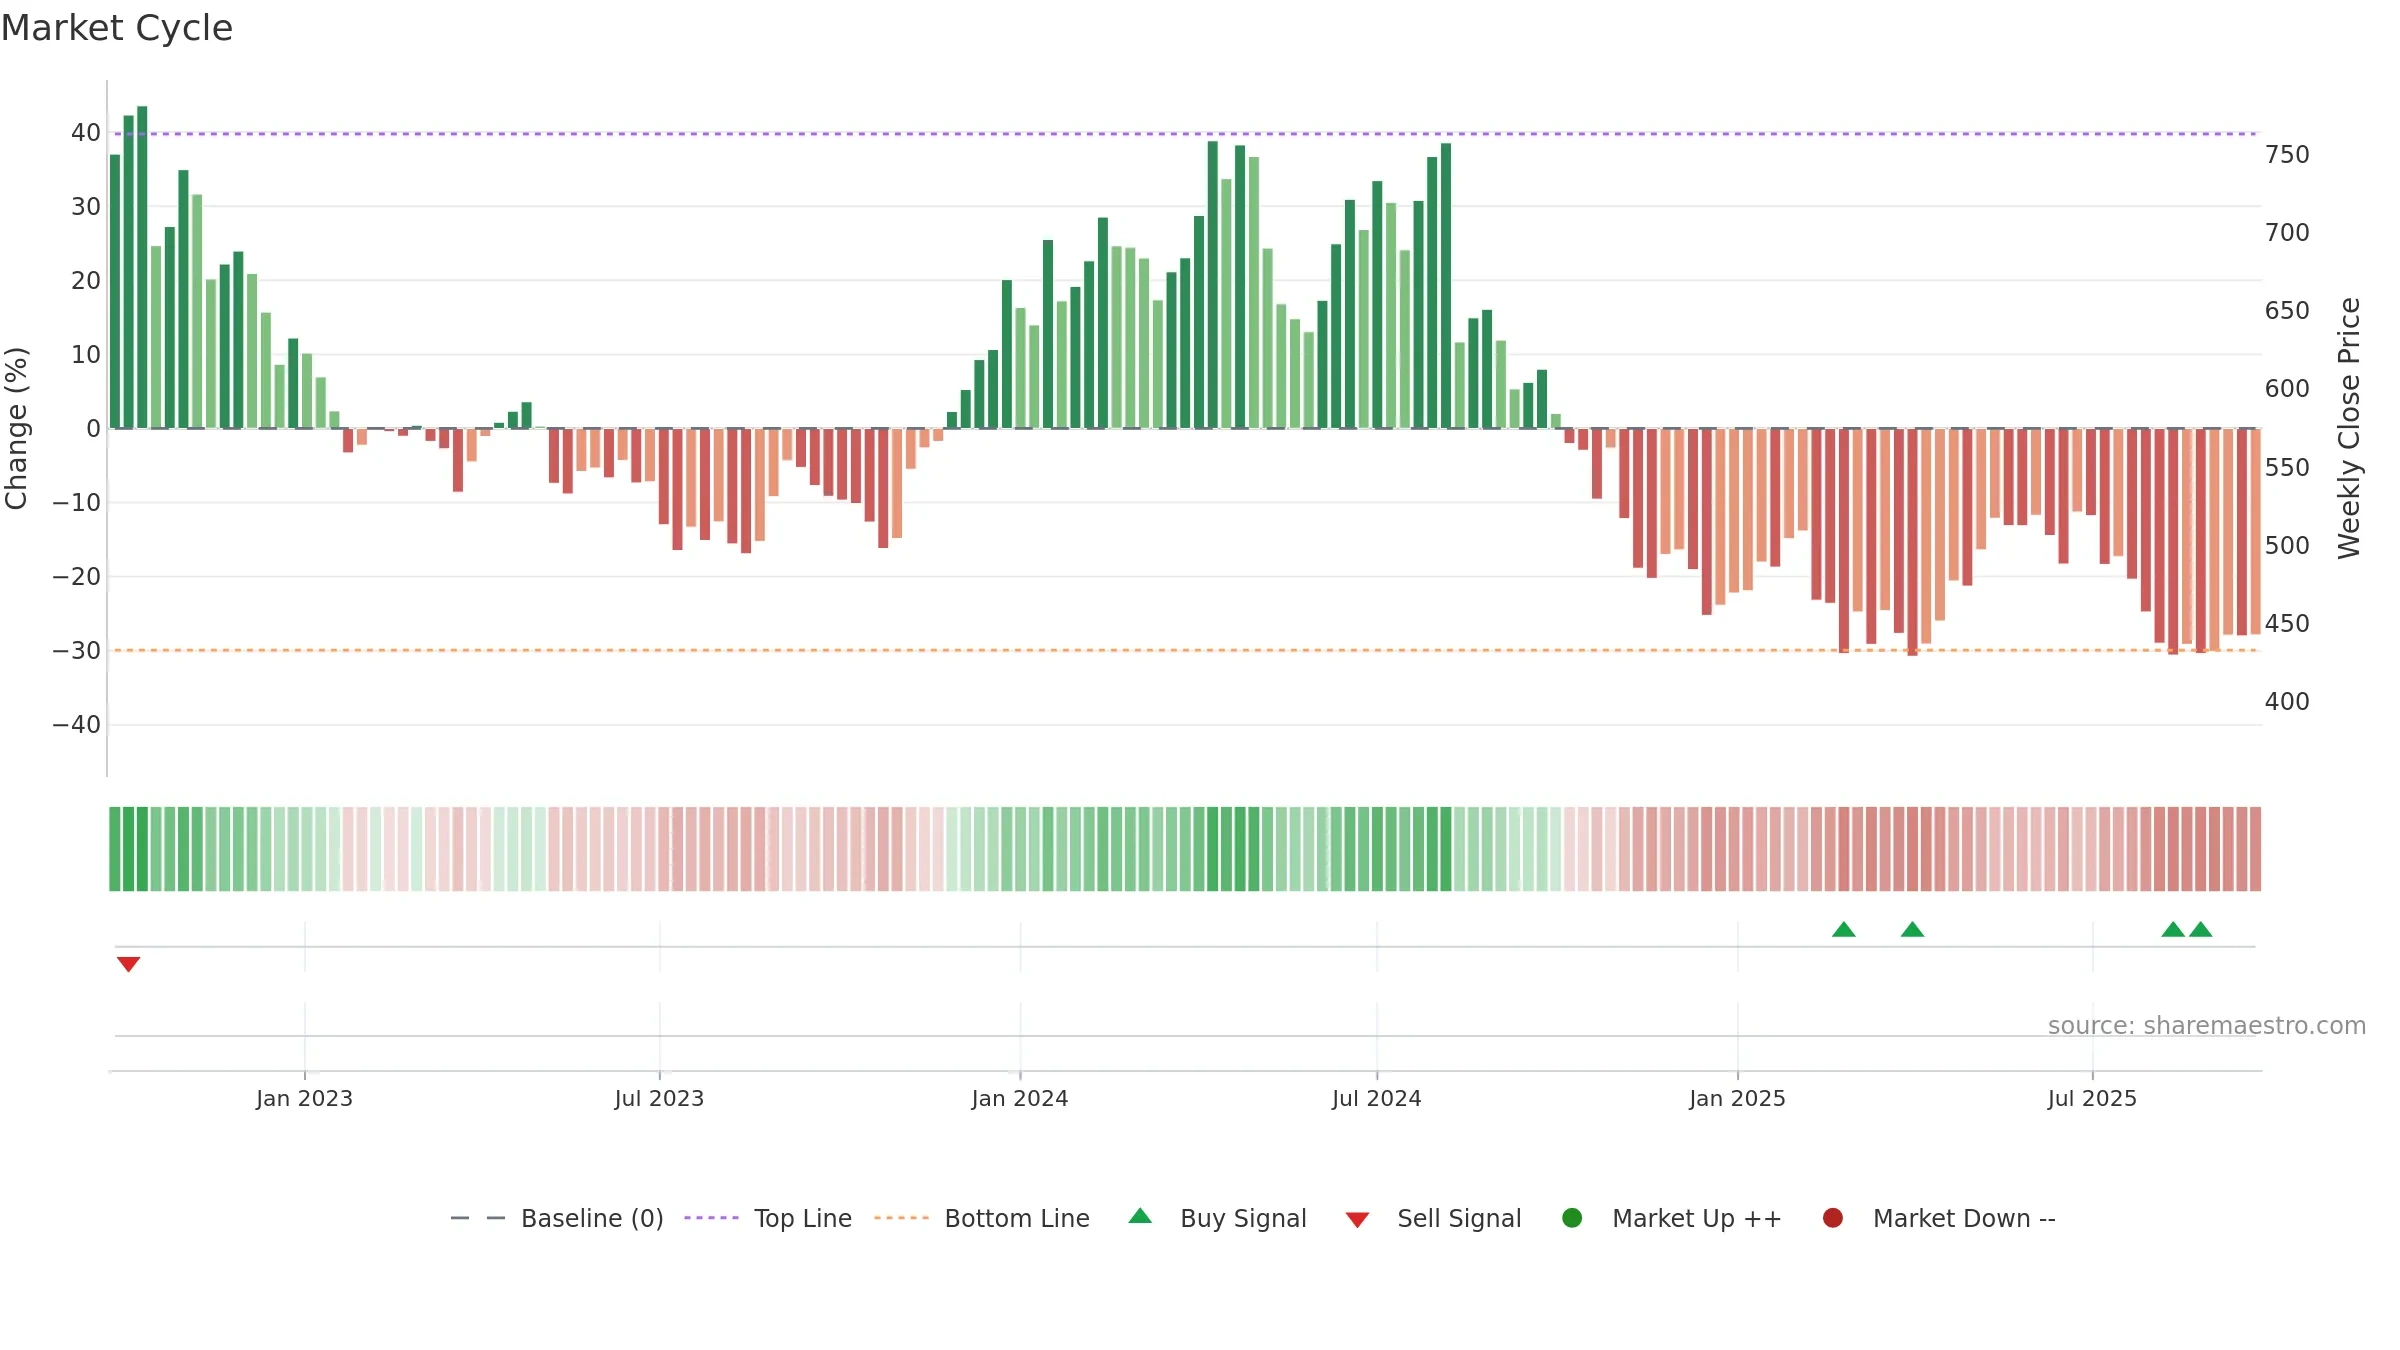Click the red sell signal marker in late 2022
This screenshot has width=2400, height=1350.
(x=128, y=964)
